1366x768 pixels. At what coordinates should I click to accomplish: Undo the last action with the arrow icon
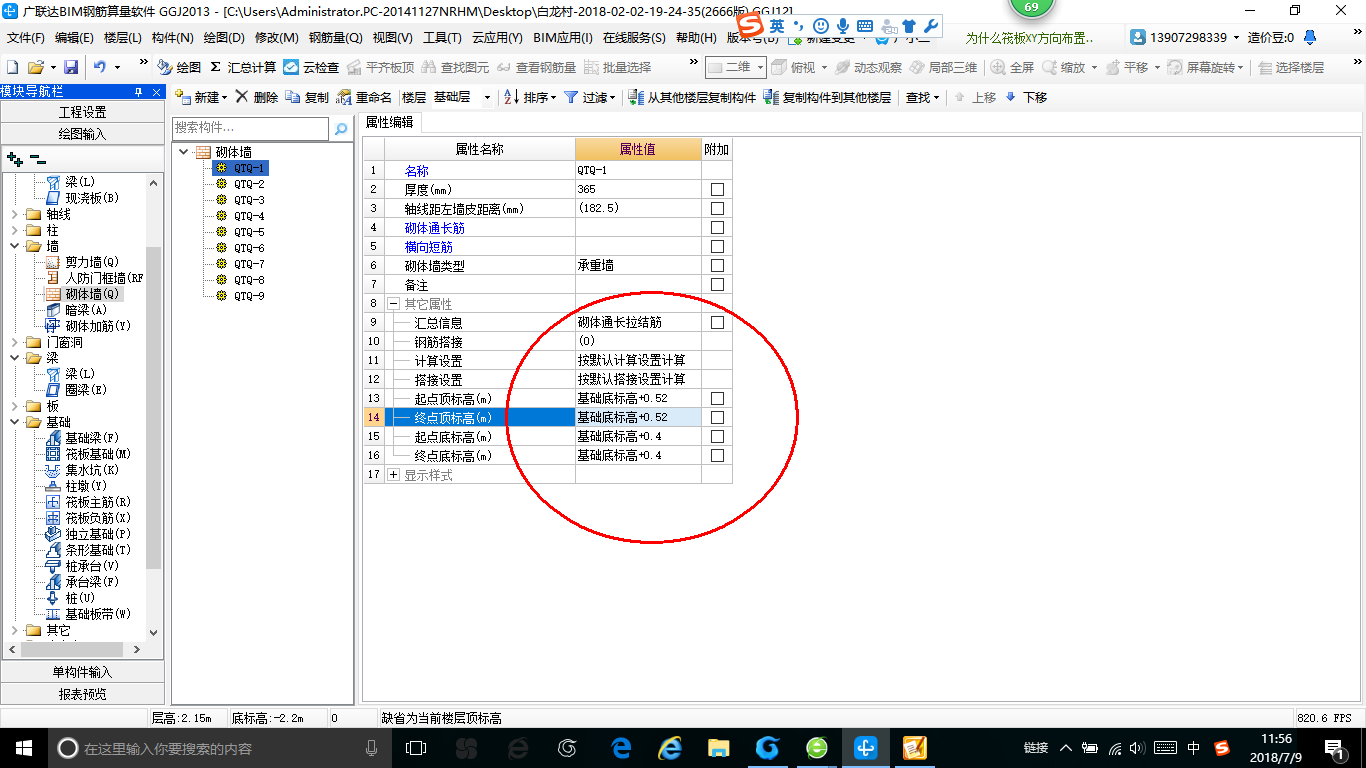[100, 67]
